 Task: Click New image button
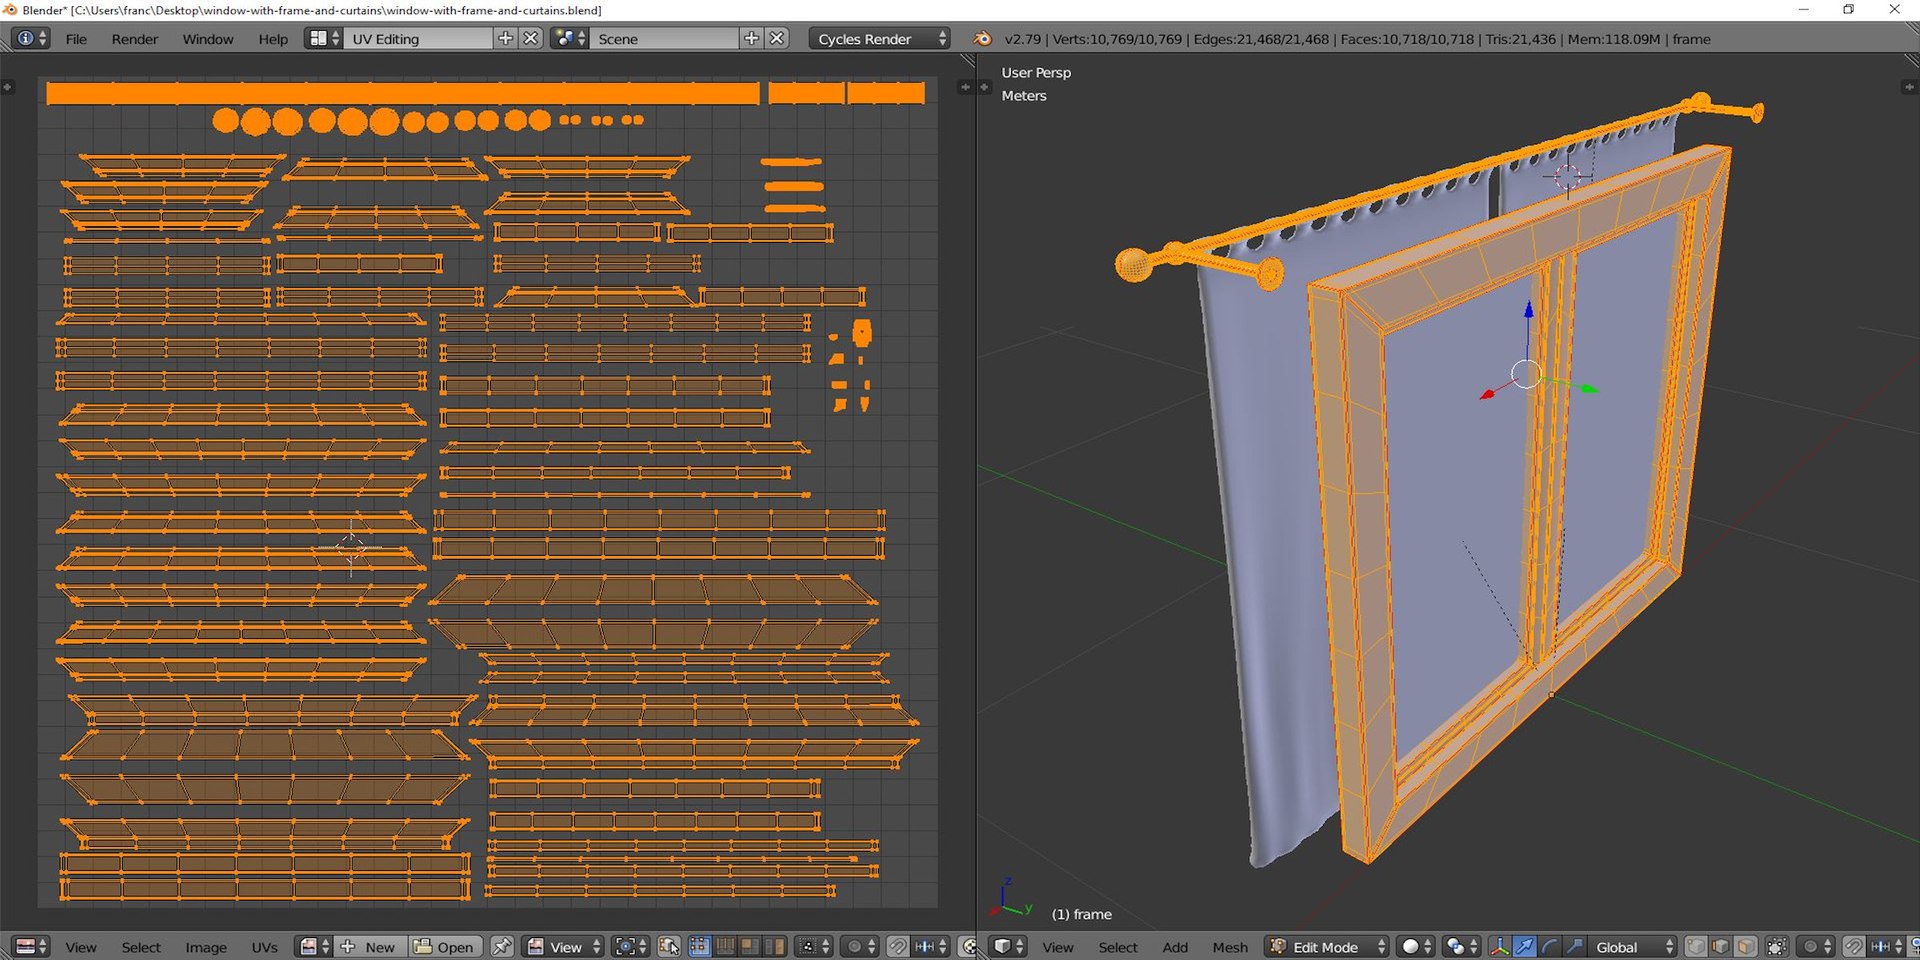point(369,947)
